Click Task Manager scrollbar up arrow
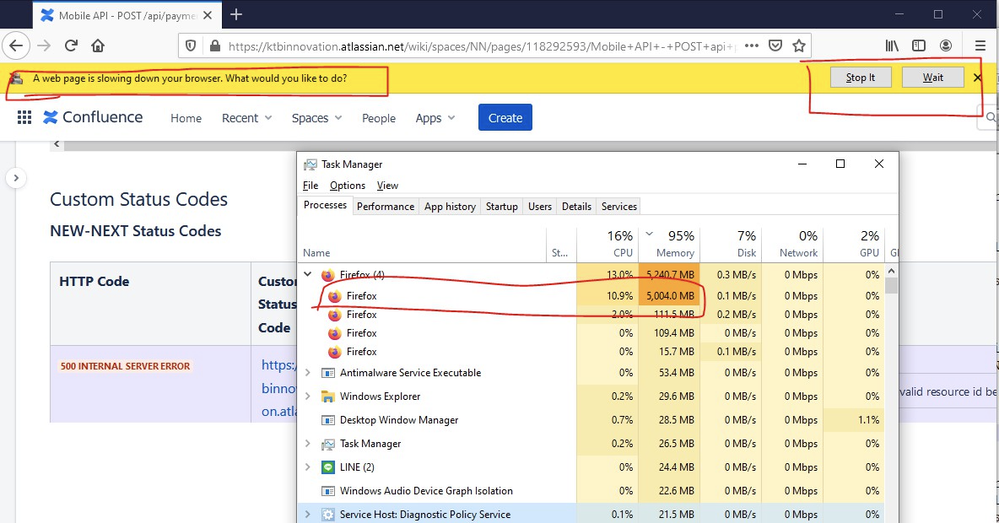The image size is (999, 523). (x=891, y=271)
